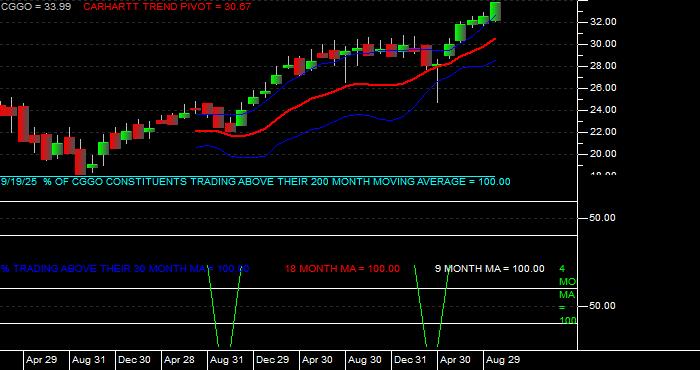Select the "Dec 31" date label
Image resolution: width=700 pixels, height=370 pixels.
[411, 360]
